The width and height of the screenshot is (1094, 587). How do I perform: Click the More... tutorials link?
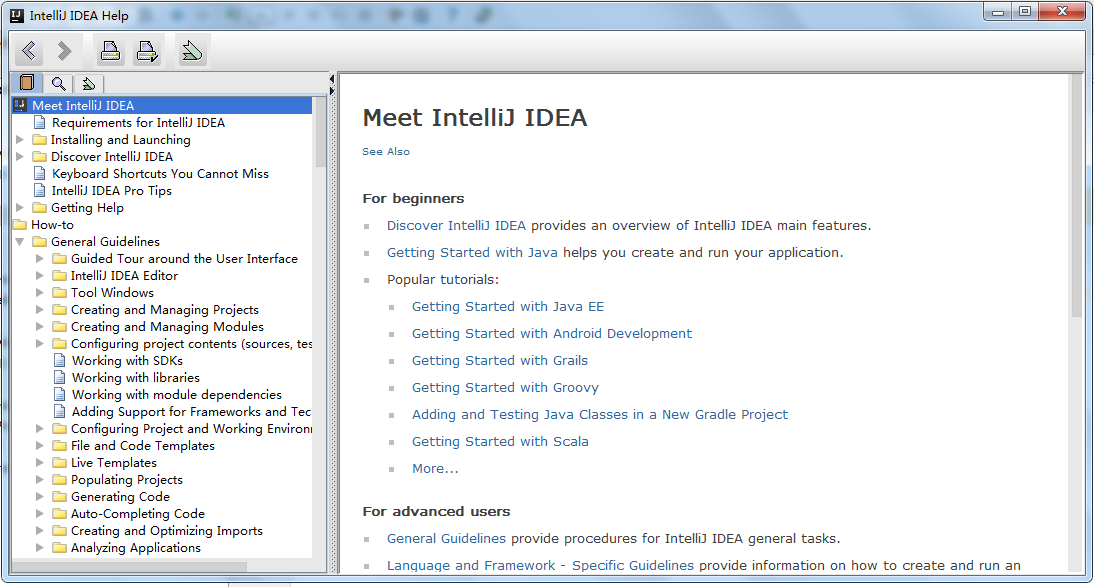click(435, 469)
